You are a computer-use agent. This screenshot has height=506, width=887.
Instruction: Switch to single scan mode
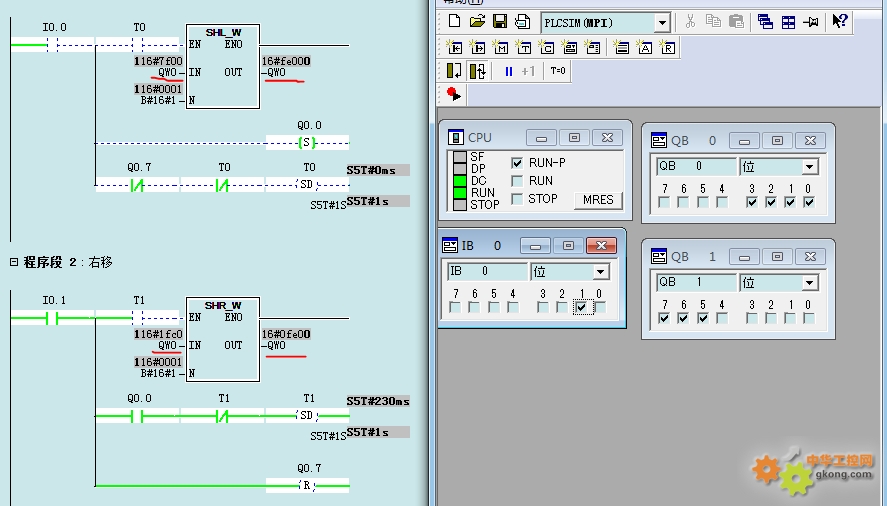point(454,71)
